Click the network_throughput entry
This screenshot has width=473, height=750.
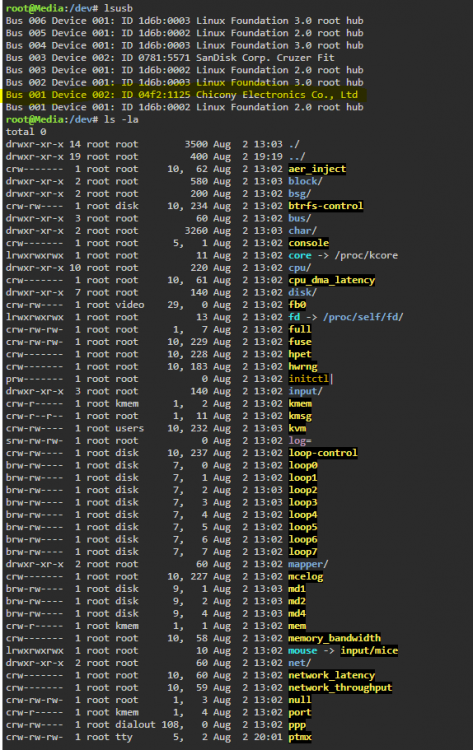tap(340, 687)
